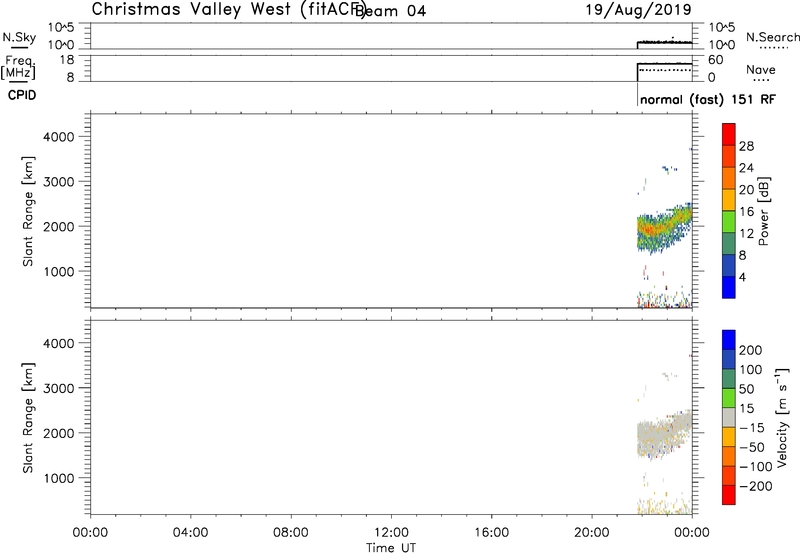
Task: Pick the bright blue lowest Power colorbar segment
Action: (x=729, y=287)
